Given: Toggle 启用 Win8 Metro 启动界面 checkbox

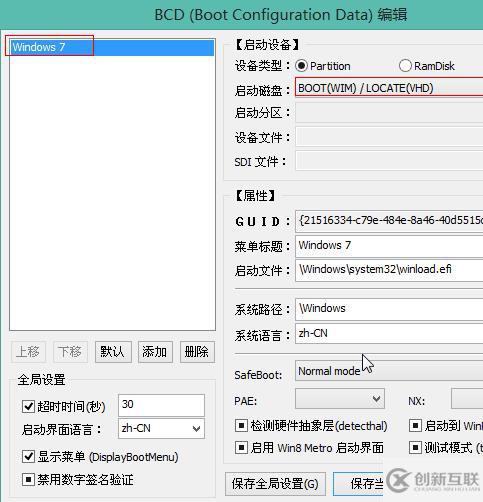Looking at the screenshot, I should [x=241, y=448].
